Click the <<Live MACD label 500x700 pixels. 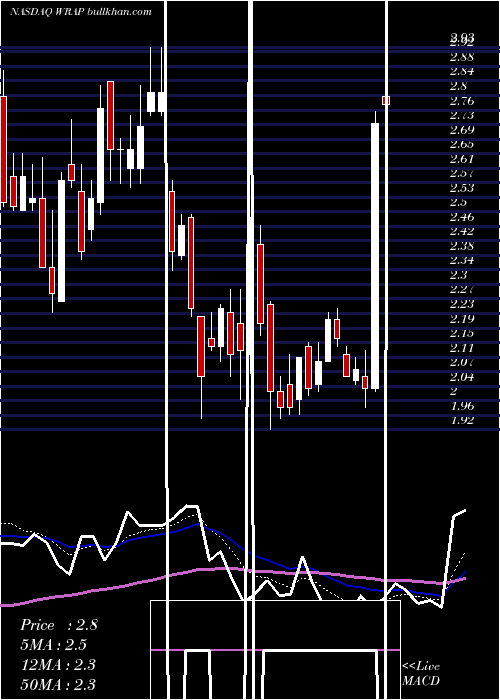(421, 673)
